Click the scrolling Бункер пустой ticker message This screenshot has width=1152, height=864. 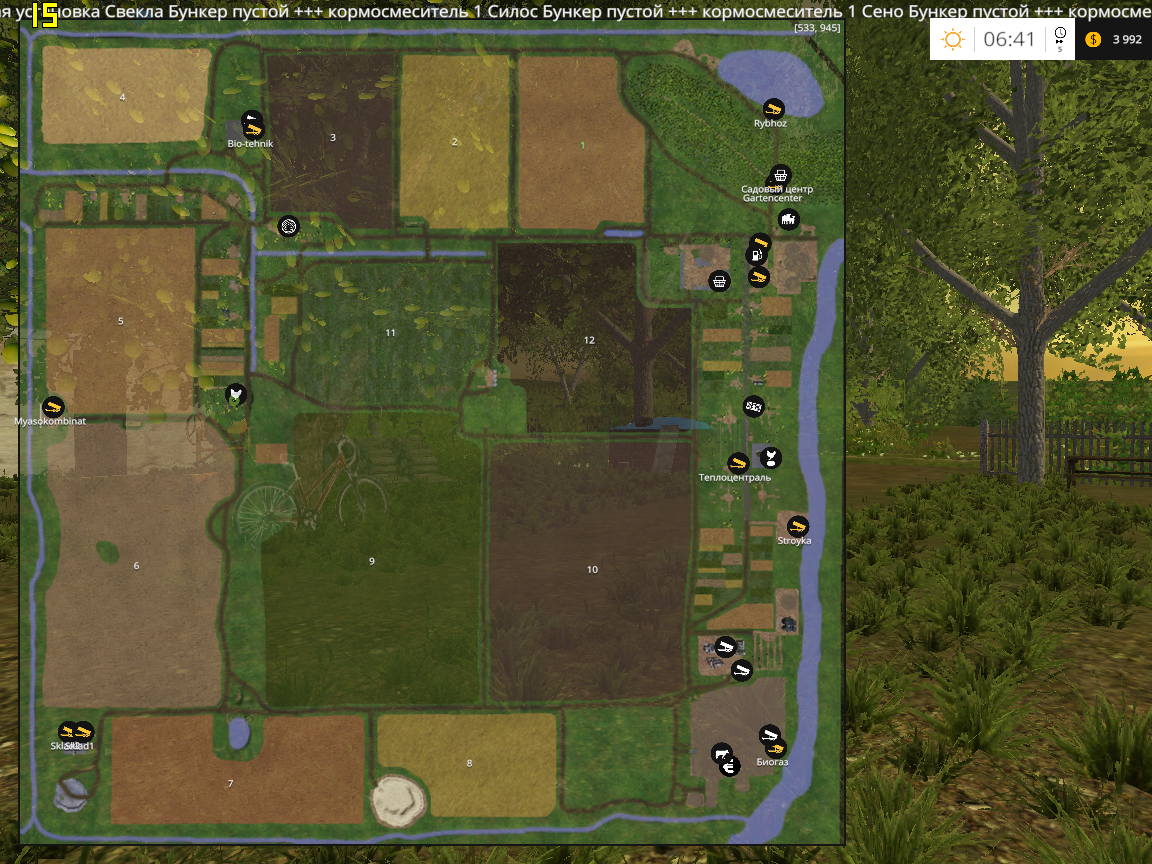576,12
